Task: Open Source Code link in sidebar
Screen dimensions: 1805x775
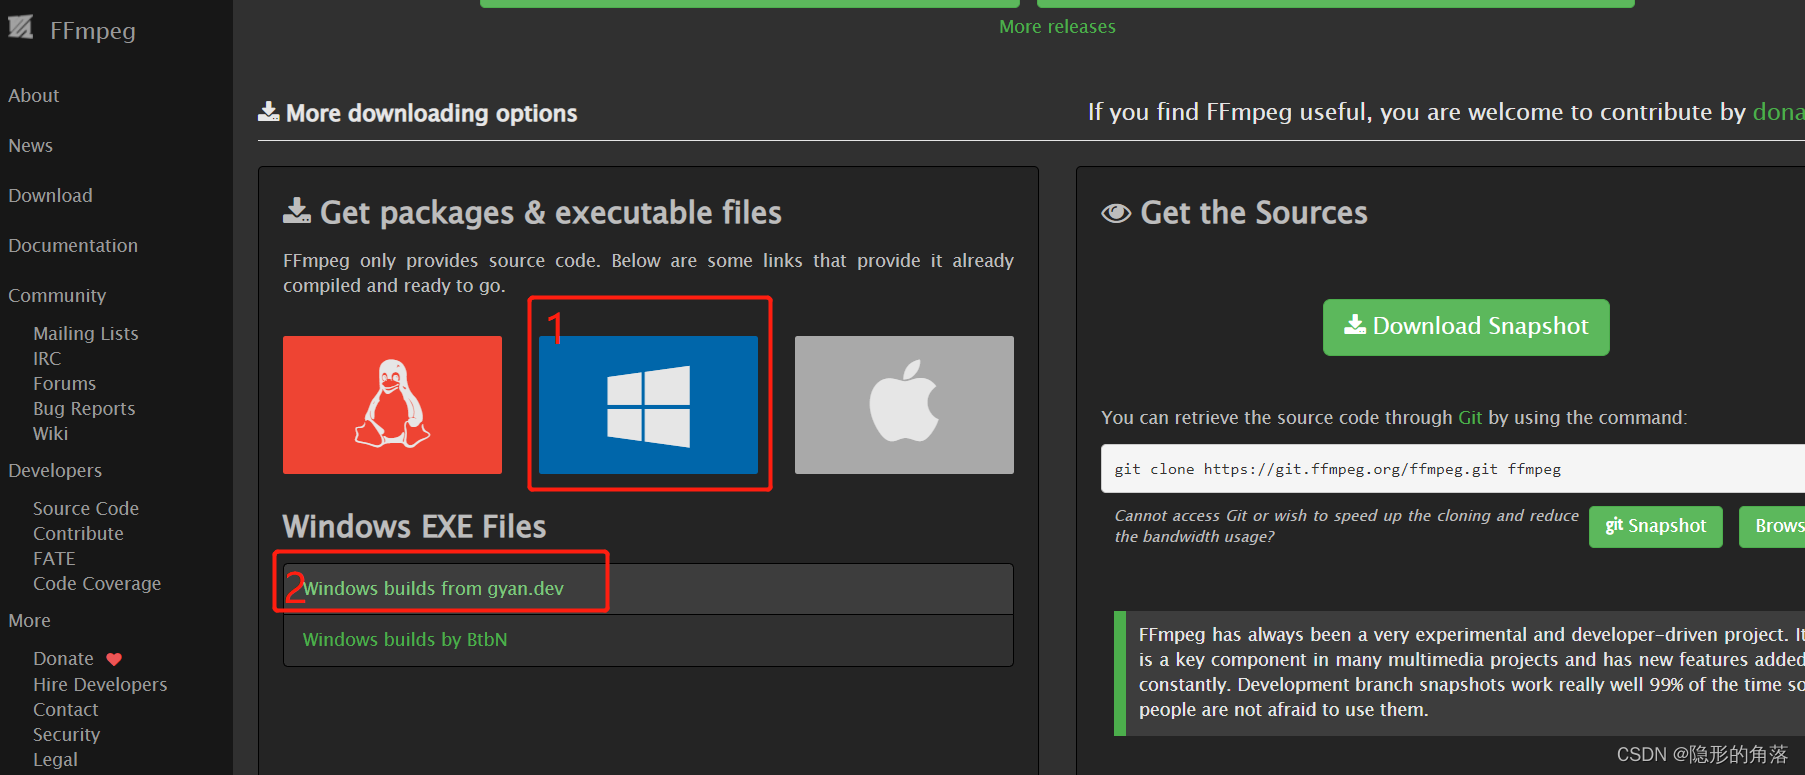Action: 86,508
